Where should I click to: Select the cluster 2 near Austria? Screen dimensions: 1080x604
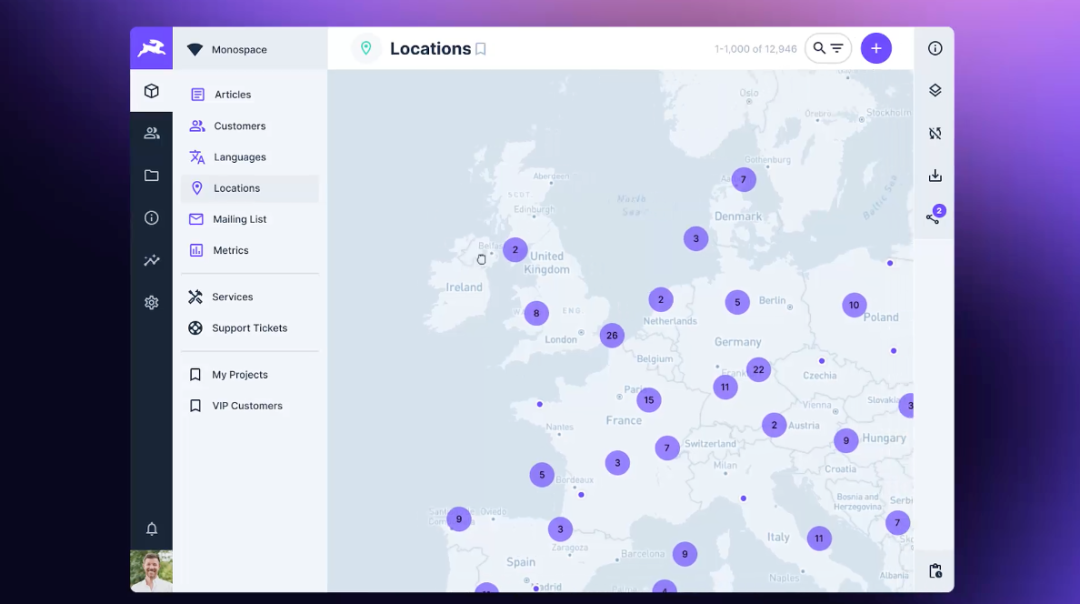774,425
